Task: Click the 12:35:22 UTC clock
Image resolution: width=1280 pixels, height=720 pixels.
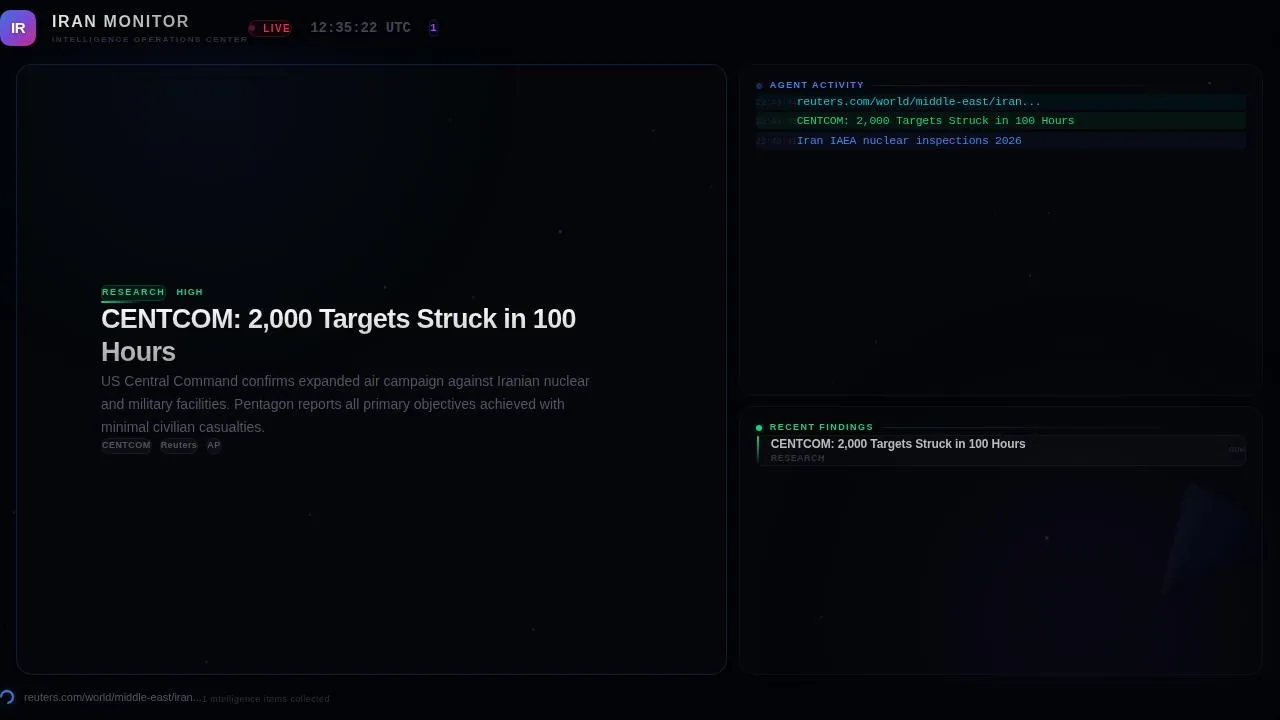Action: 360,28
